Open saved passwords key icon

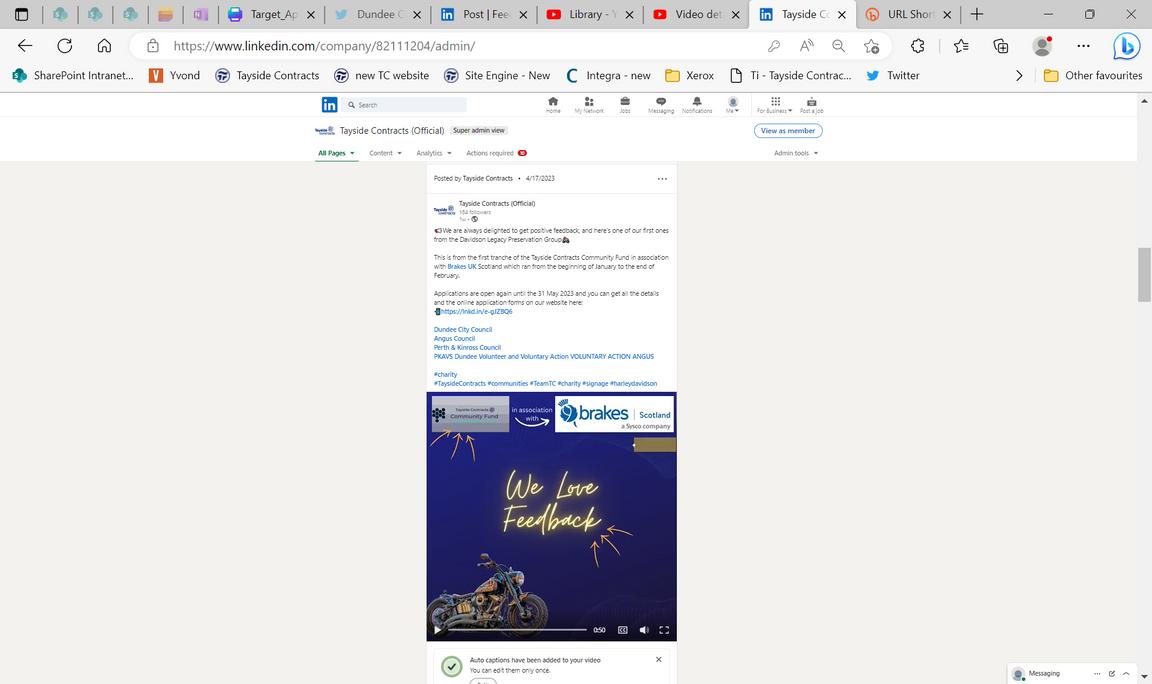pyautogui.click(x=774, y=46)
